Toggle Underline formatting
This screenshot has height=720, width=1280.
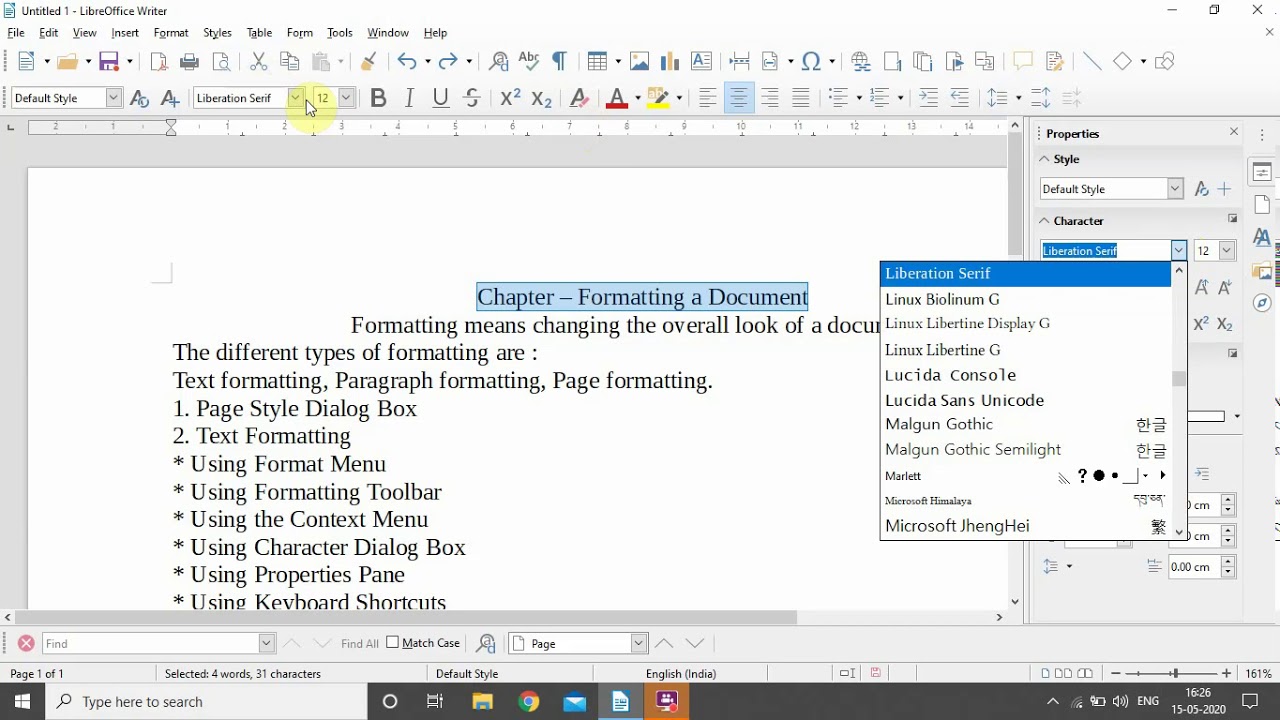click(x=441, y=98)
